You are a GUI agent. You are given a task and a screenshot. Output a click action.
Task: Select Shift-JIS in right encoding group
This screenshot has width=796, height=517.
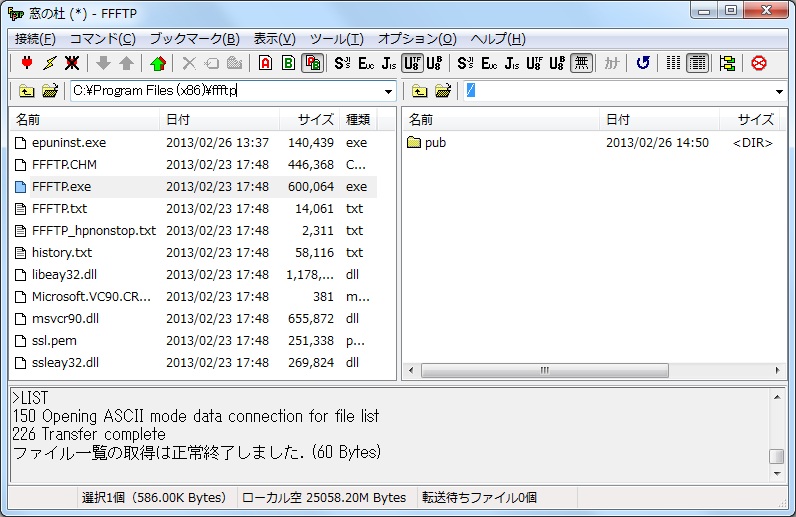pos(465,63)
